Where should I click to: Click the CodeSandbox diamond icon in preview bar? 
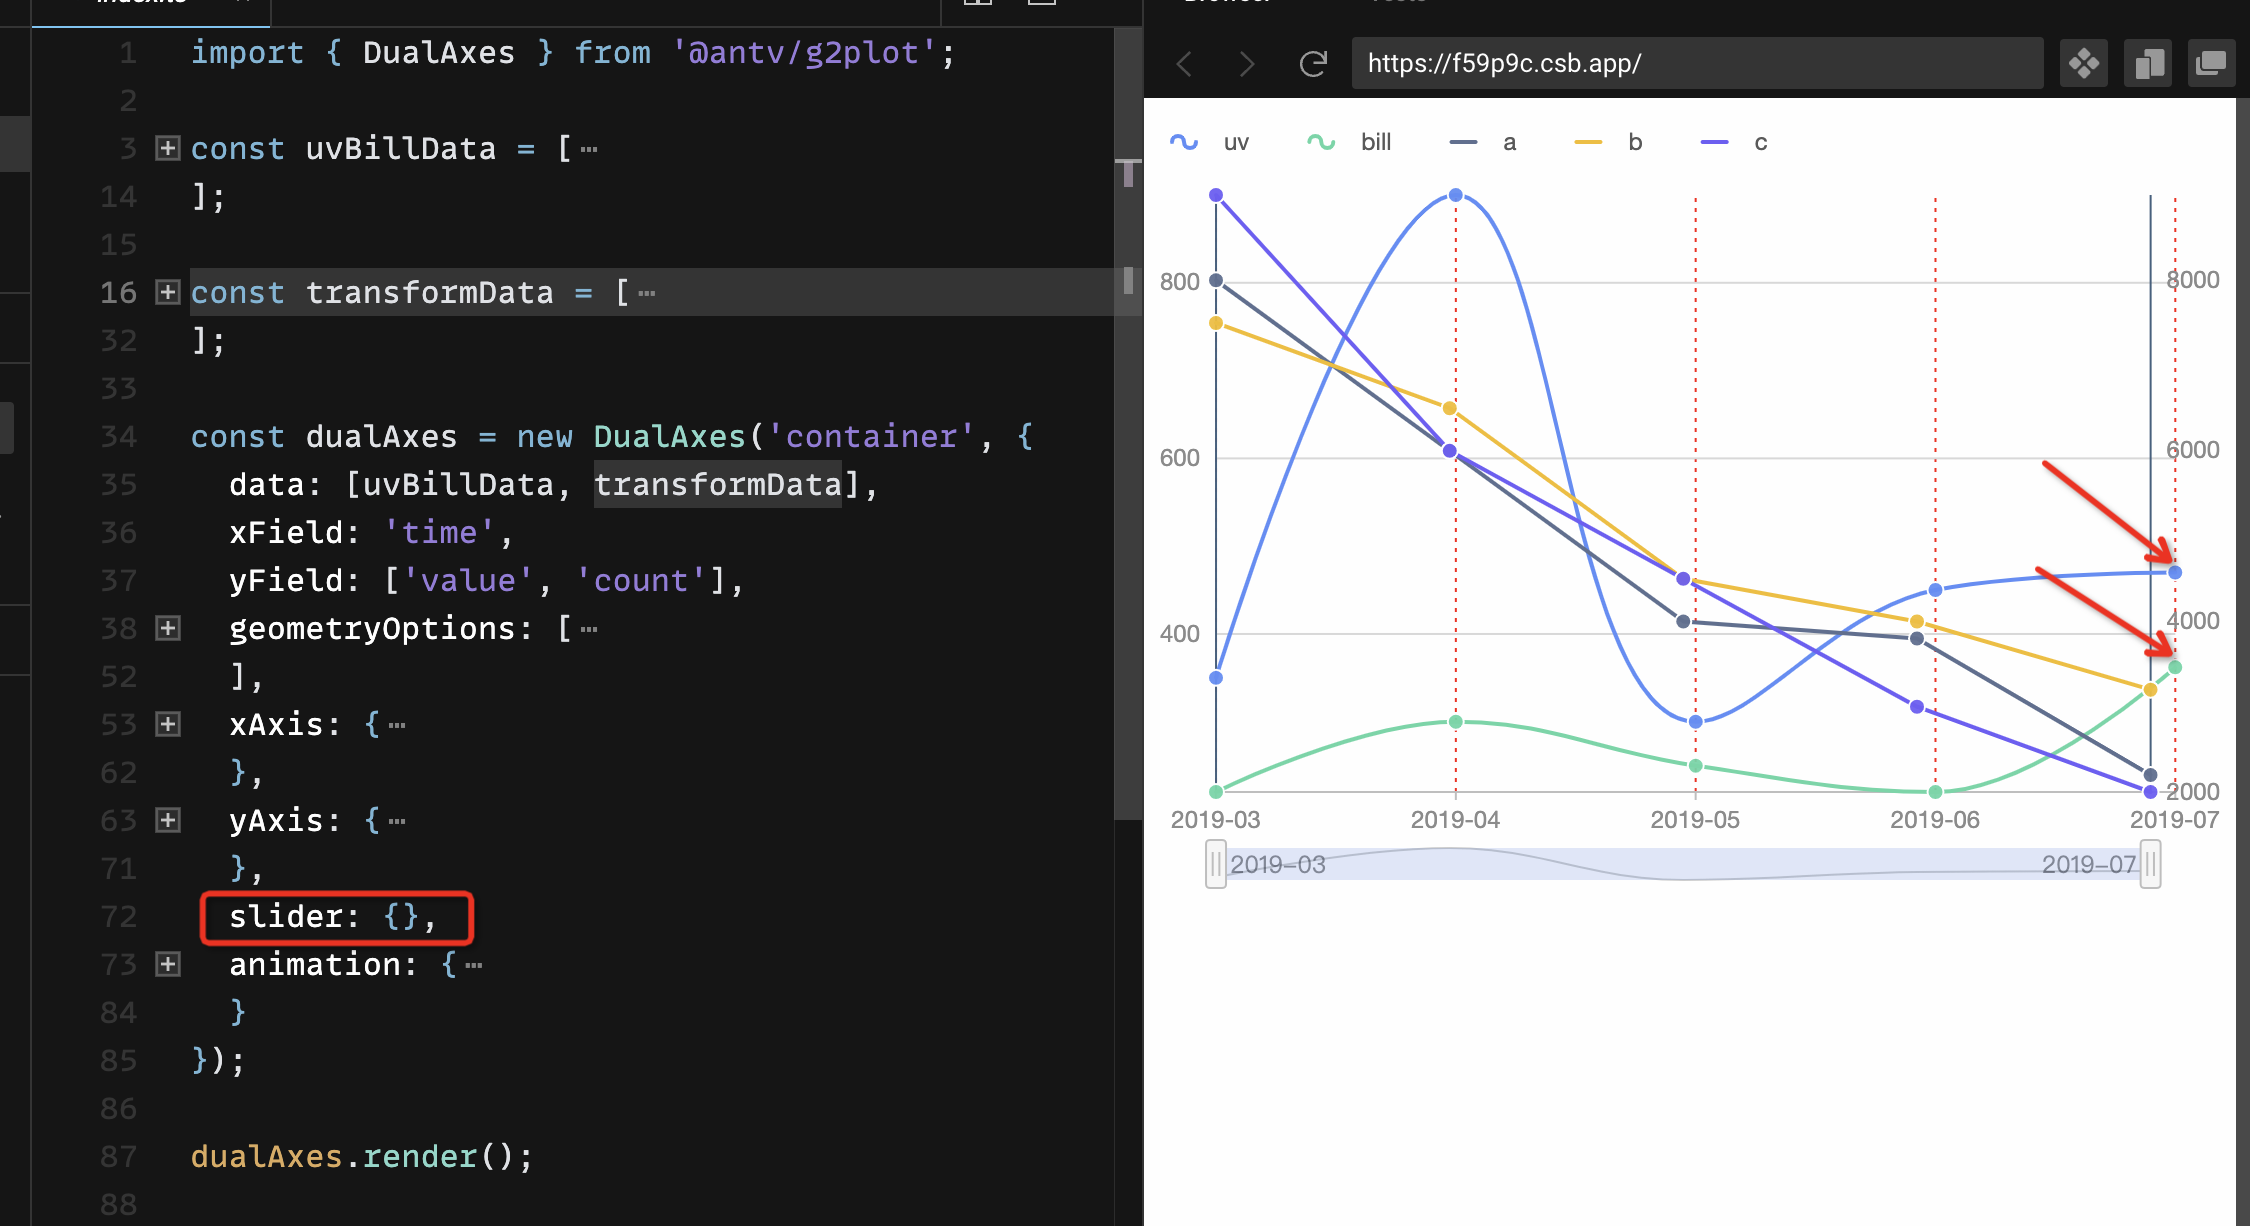tap(2084, 64)
